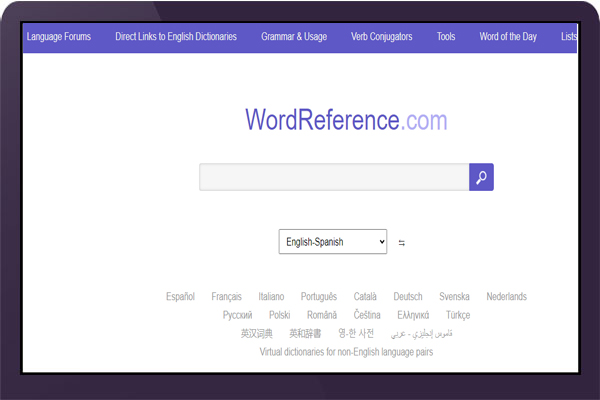Switch site language to Deutsch
600x400 pixels.
coord(408,297)
